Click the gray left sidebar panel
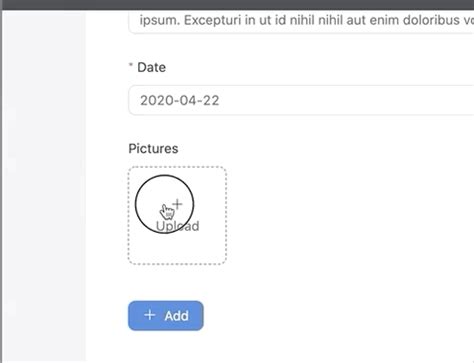The height and width of the screenshot is (363, 474). 44,187
